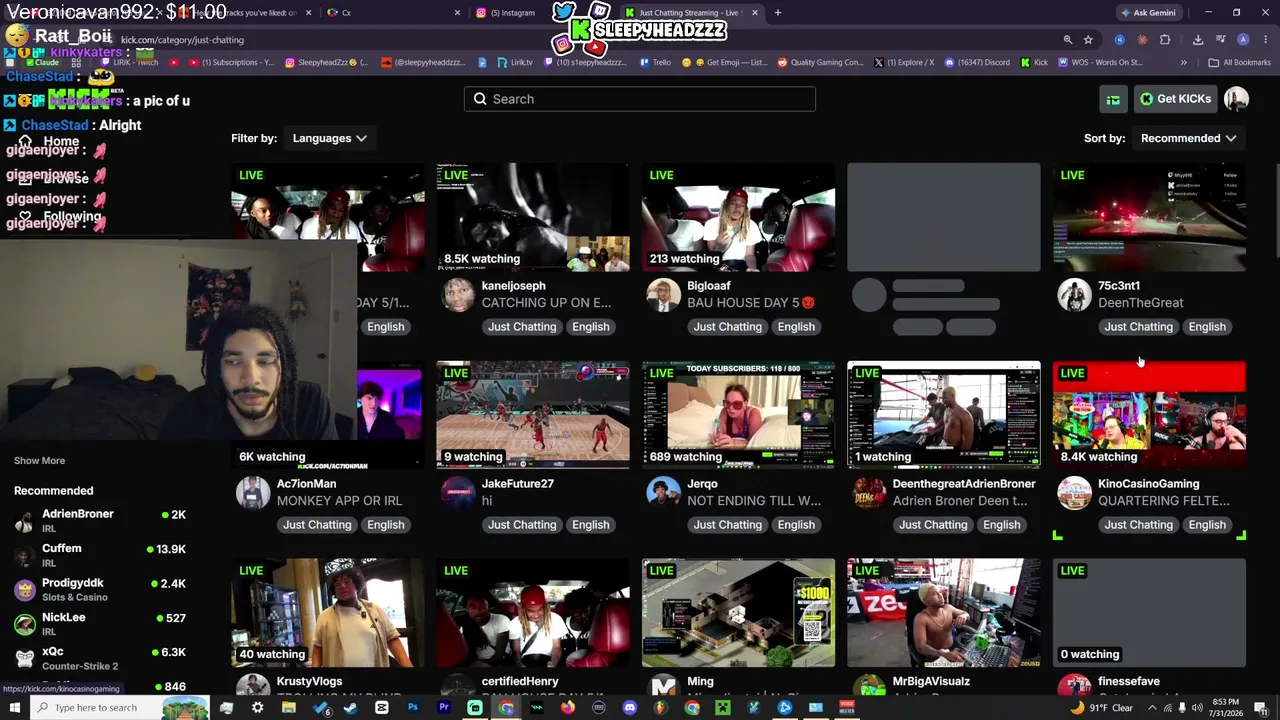The height and width of the screenshot is (720, 1280).
Task: Open the Sort by Recommended dropdown
Action: (1188, 138)
